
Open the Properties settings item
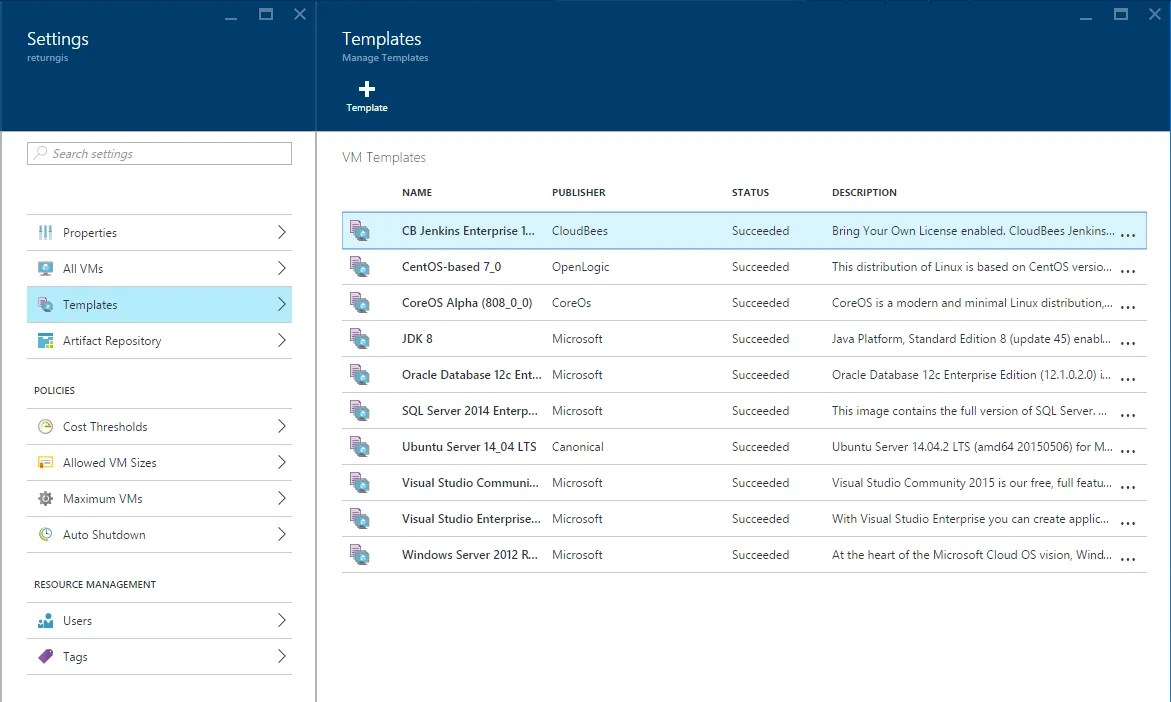(159, 232)
